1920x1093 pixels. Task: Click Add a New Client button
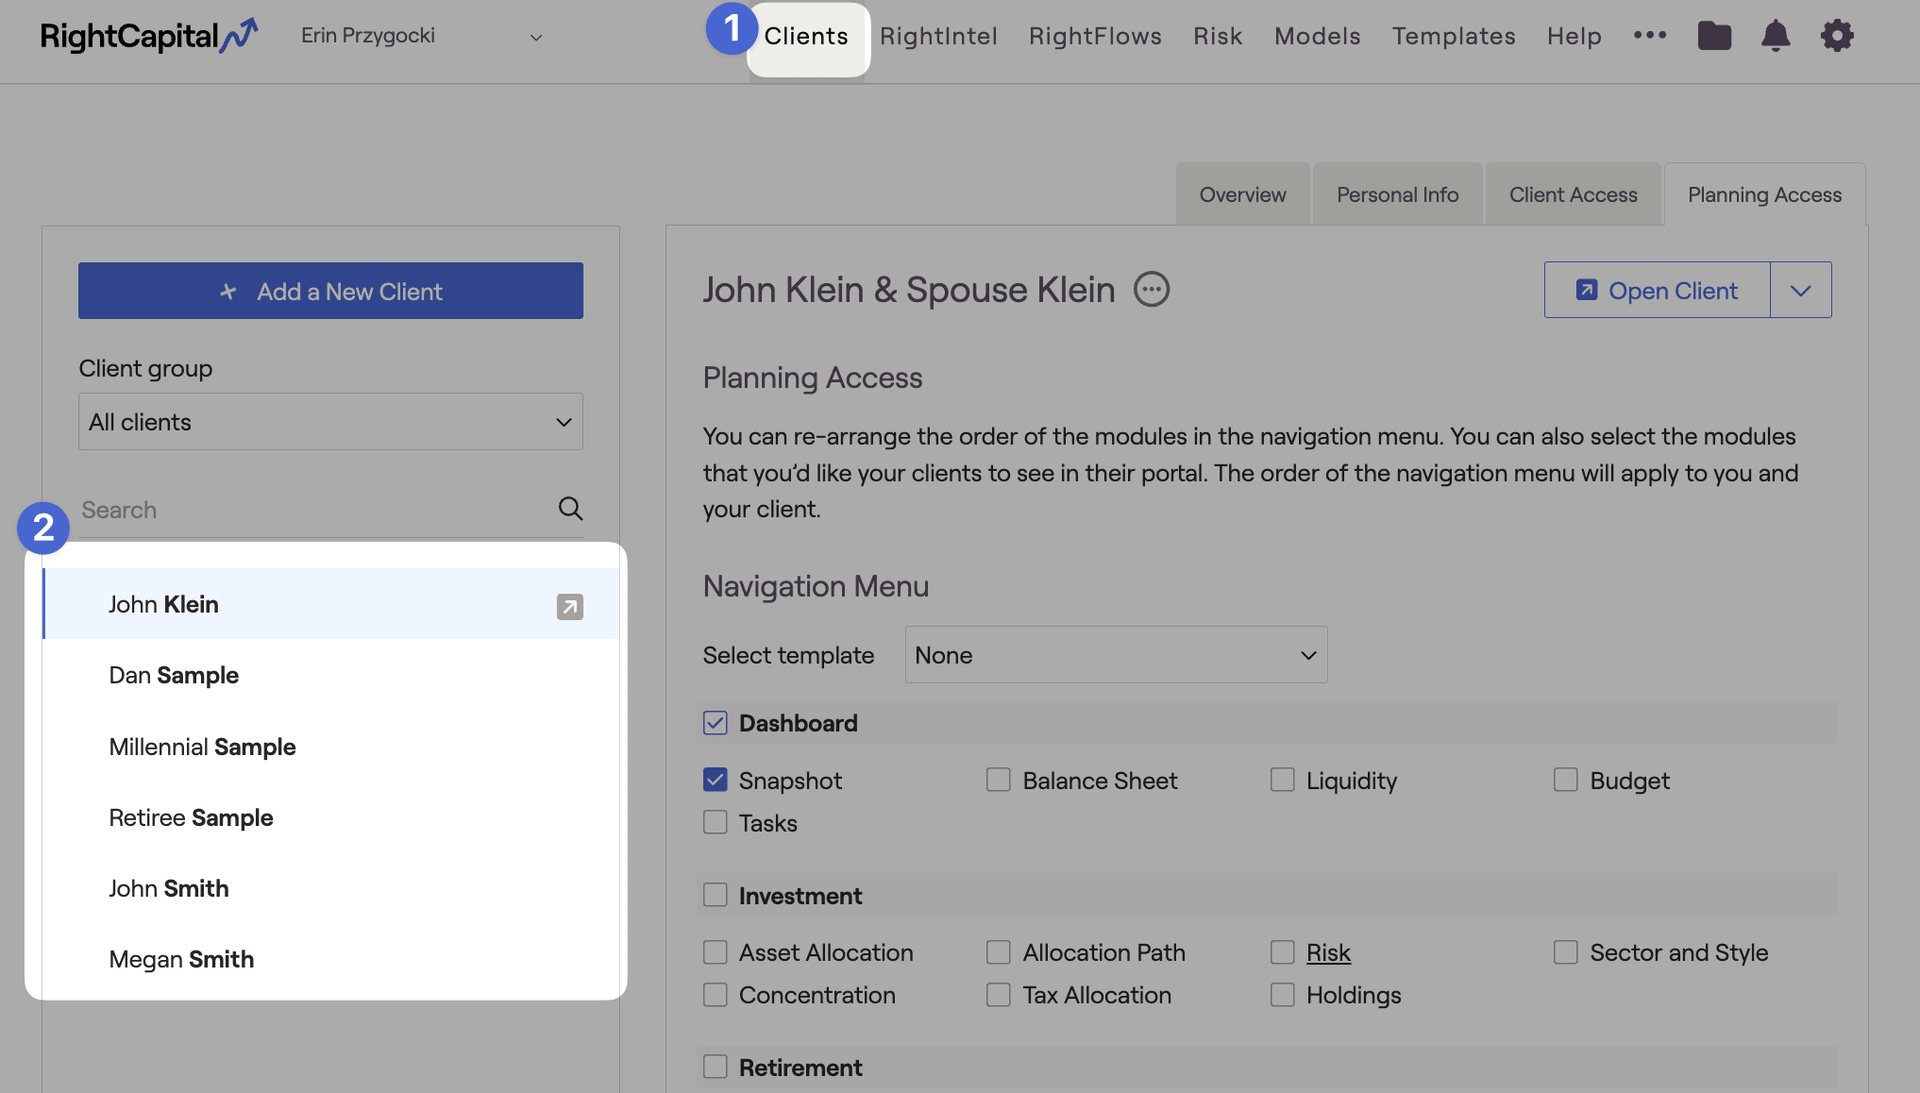coord(331,291)
